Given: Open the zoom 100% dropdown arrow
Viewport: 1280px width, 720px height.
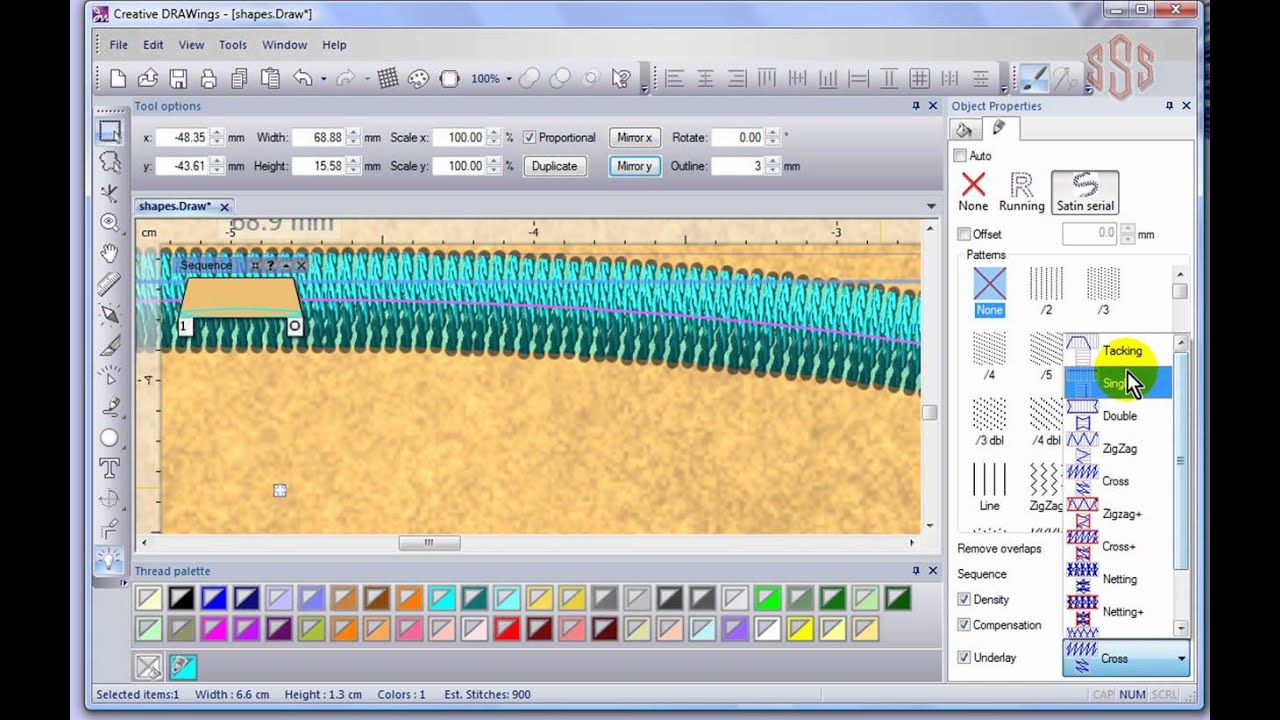Looking at the screenshot, I should point(509,79).
